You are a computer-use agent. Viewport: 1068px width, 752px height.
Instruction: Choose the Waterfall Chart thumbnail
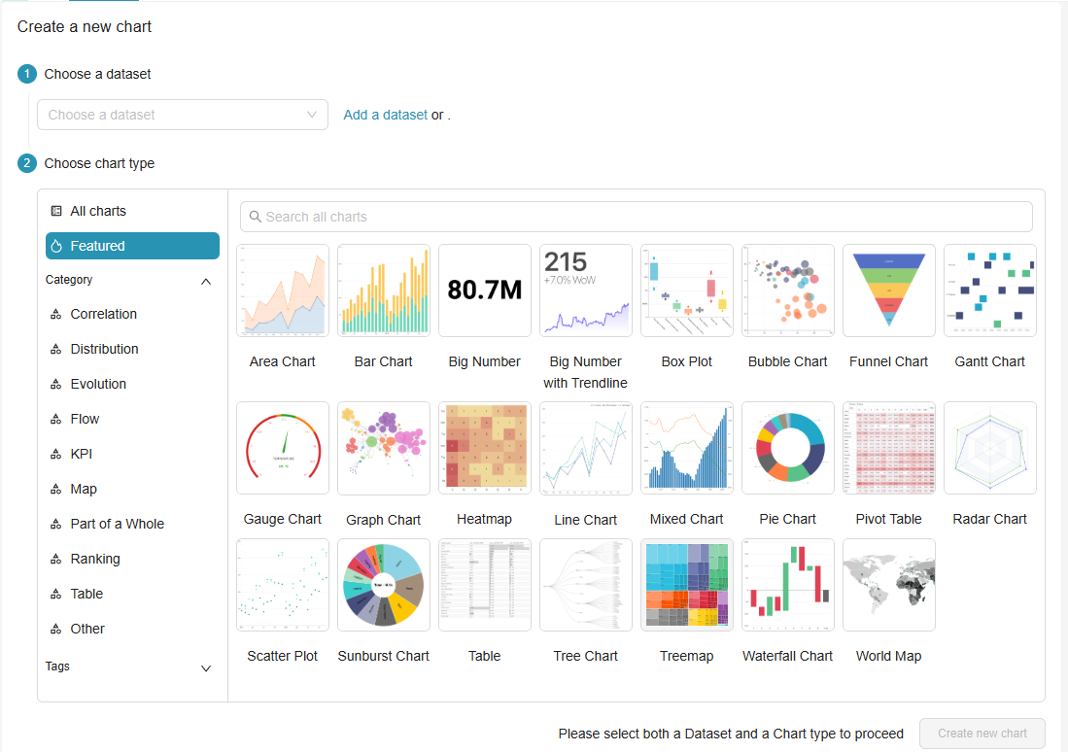click(x=788, y=585)
